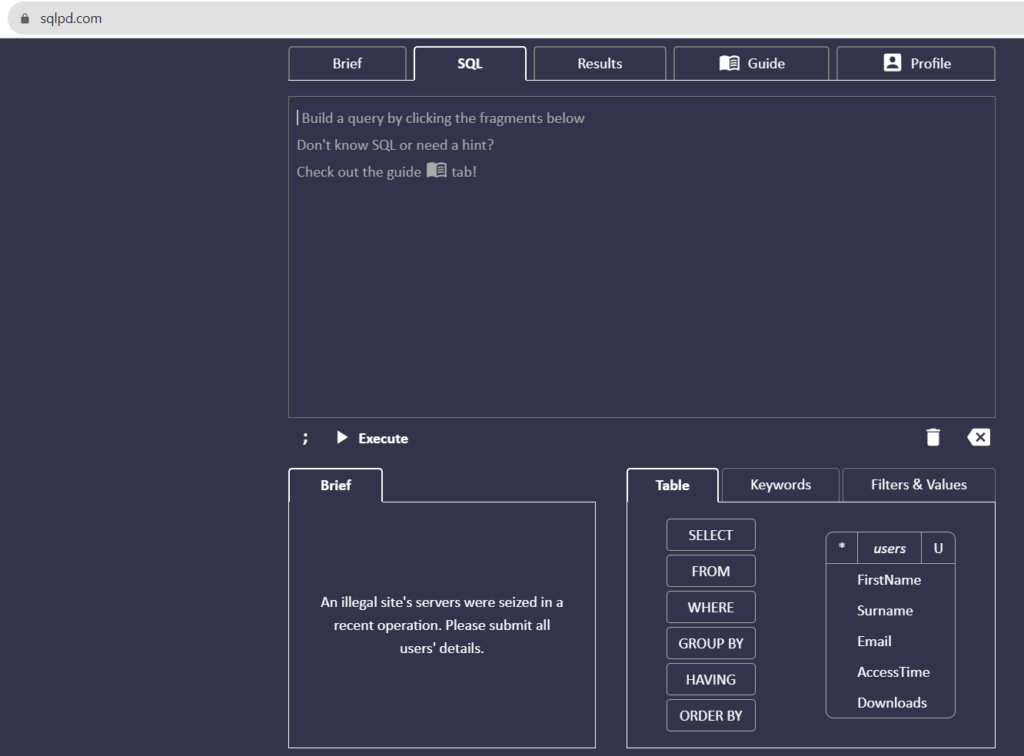1024x756 pixels.
Task: Switch to the Keywords tab
Action: (780, 484)
